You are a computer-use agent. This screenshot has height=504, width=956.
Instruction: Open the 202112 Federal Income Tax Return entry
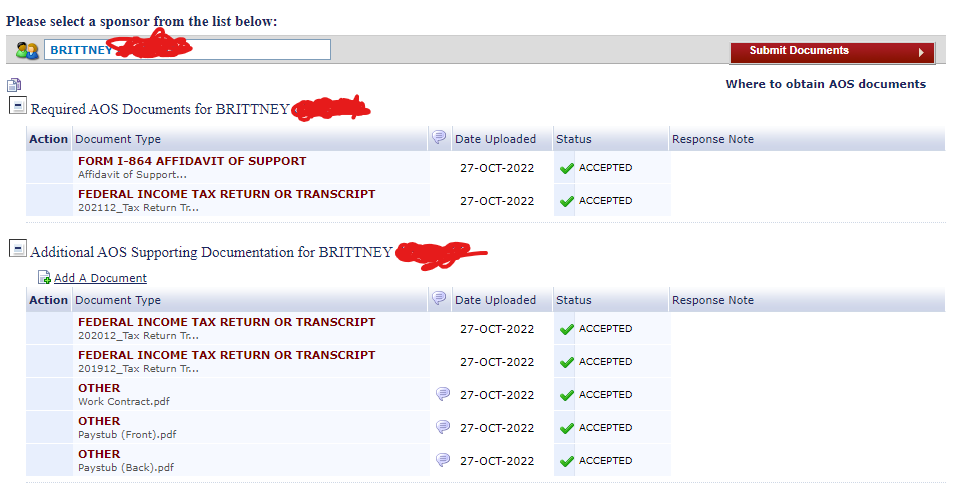pyautogui.click(x=227, y=194)
